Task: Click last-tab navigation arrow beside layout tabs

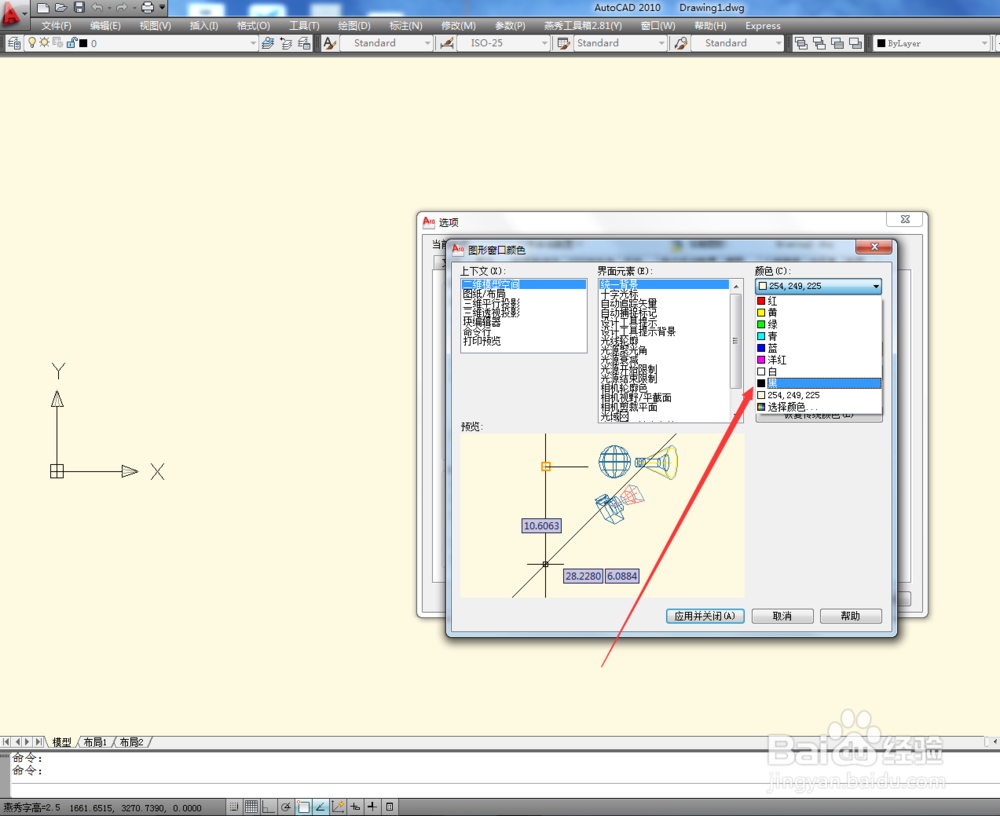Action: 38,742
